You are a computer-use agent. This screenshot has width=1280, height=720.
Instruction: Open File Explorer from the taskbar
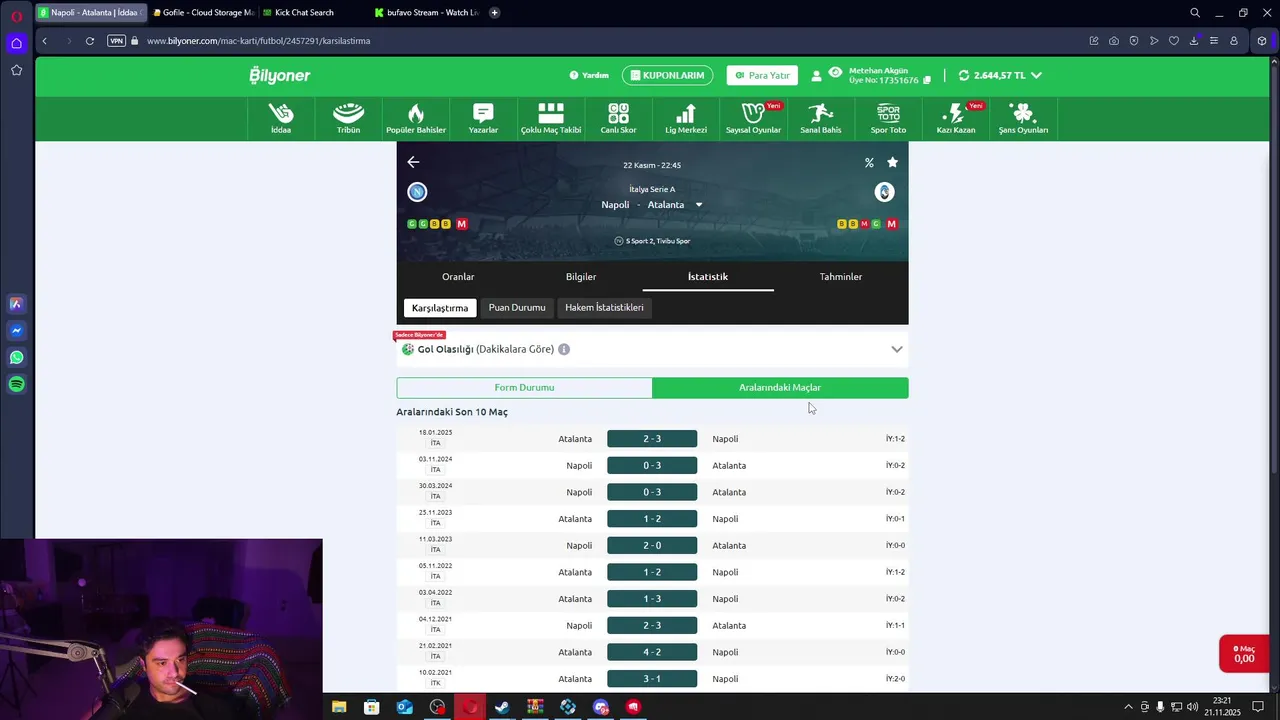(x=339, y=707)
